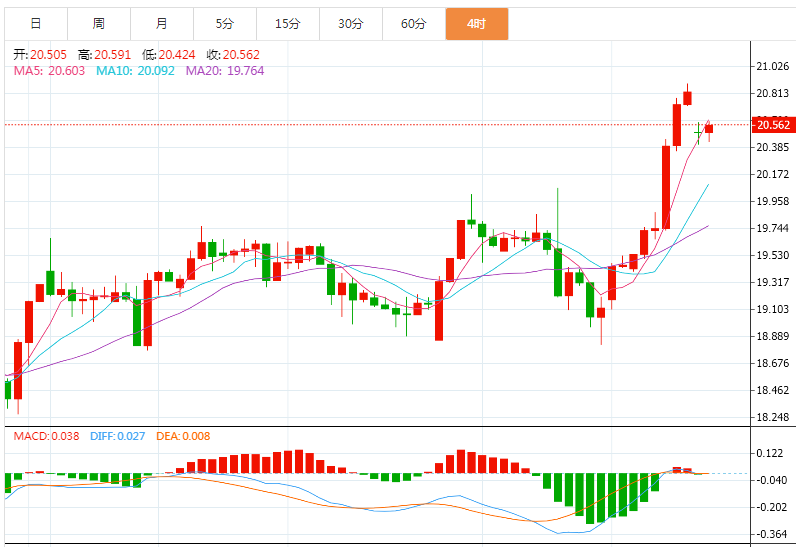
Task: Switch to the 周 weekly chart tab
Action: [x=99, y=24]
